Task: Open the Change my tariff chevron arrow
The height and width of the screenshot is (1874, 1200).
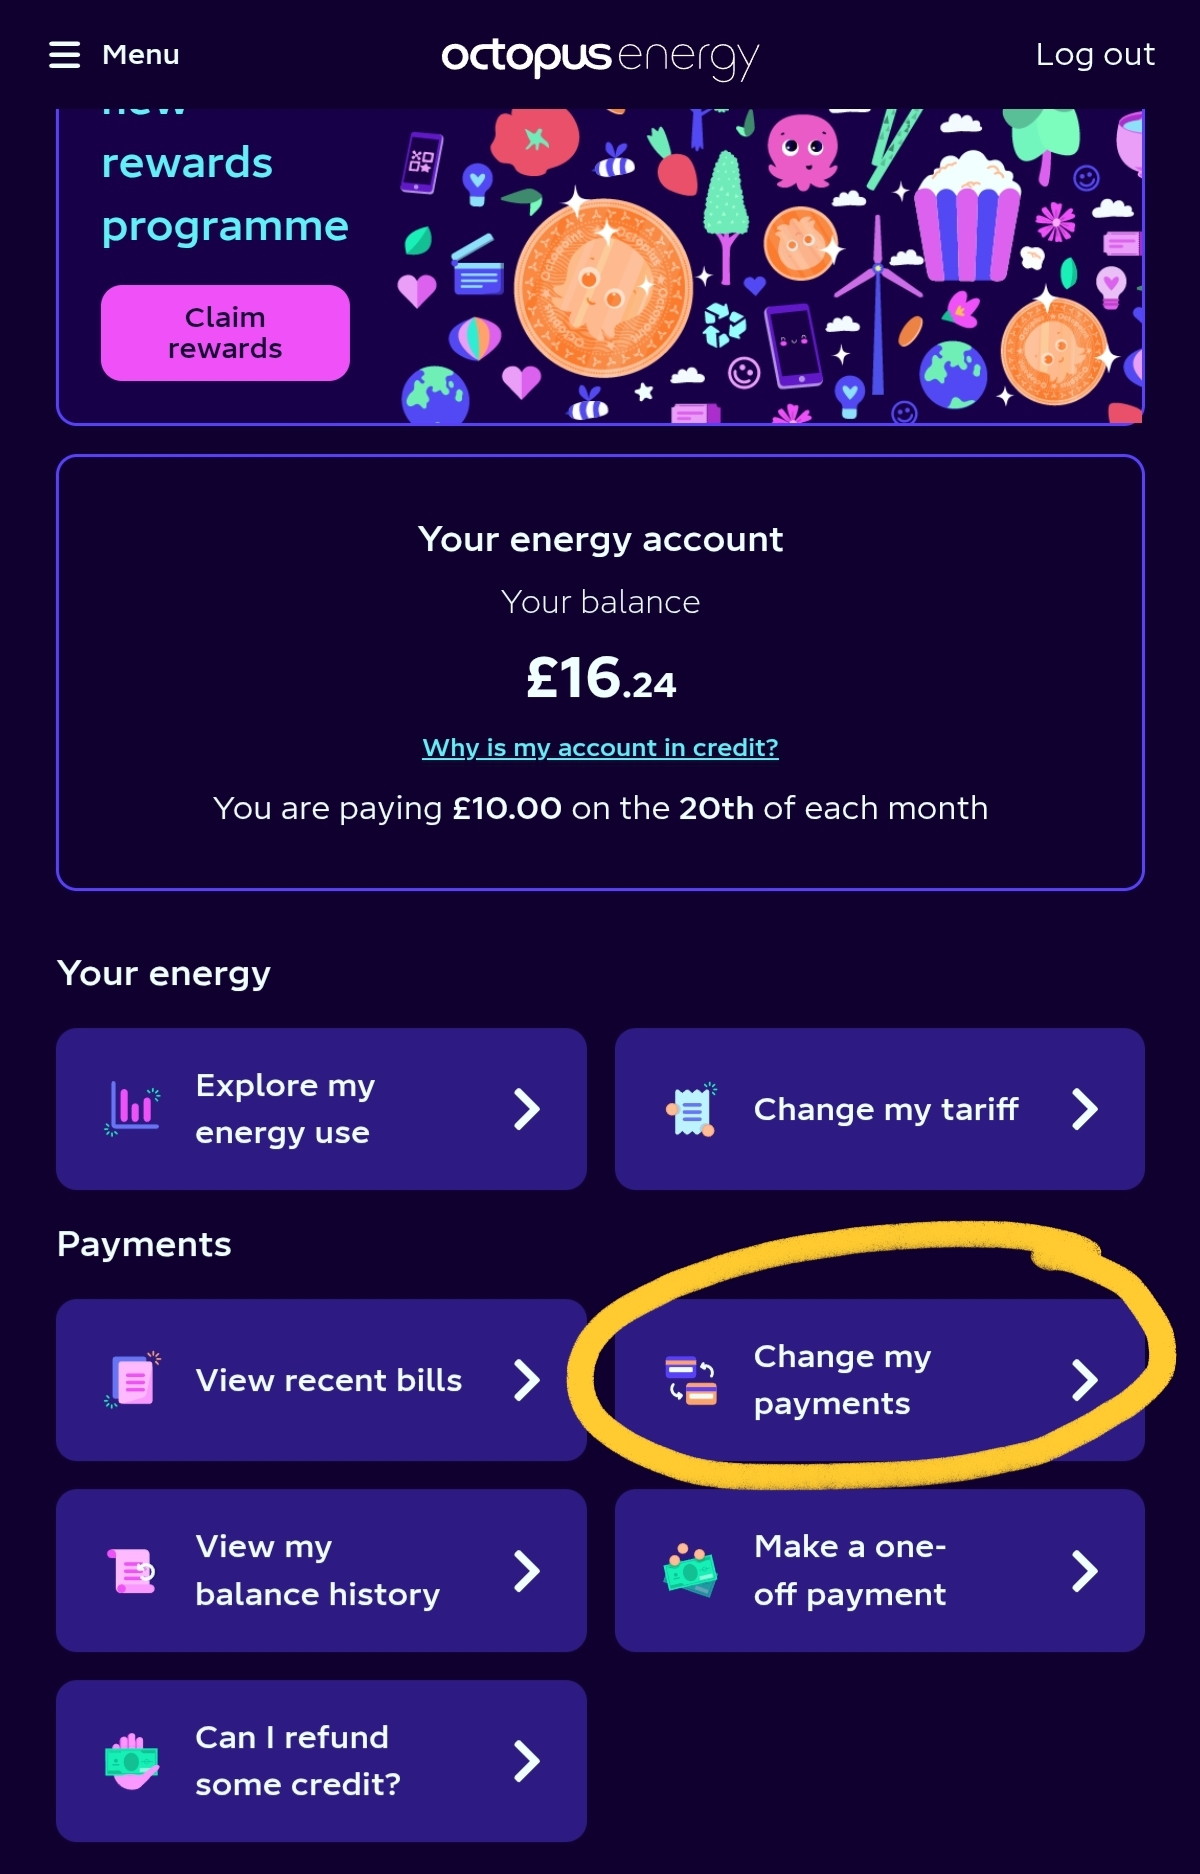Action: pos(1085,1109)
